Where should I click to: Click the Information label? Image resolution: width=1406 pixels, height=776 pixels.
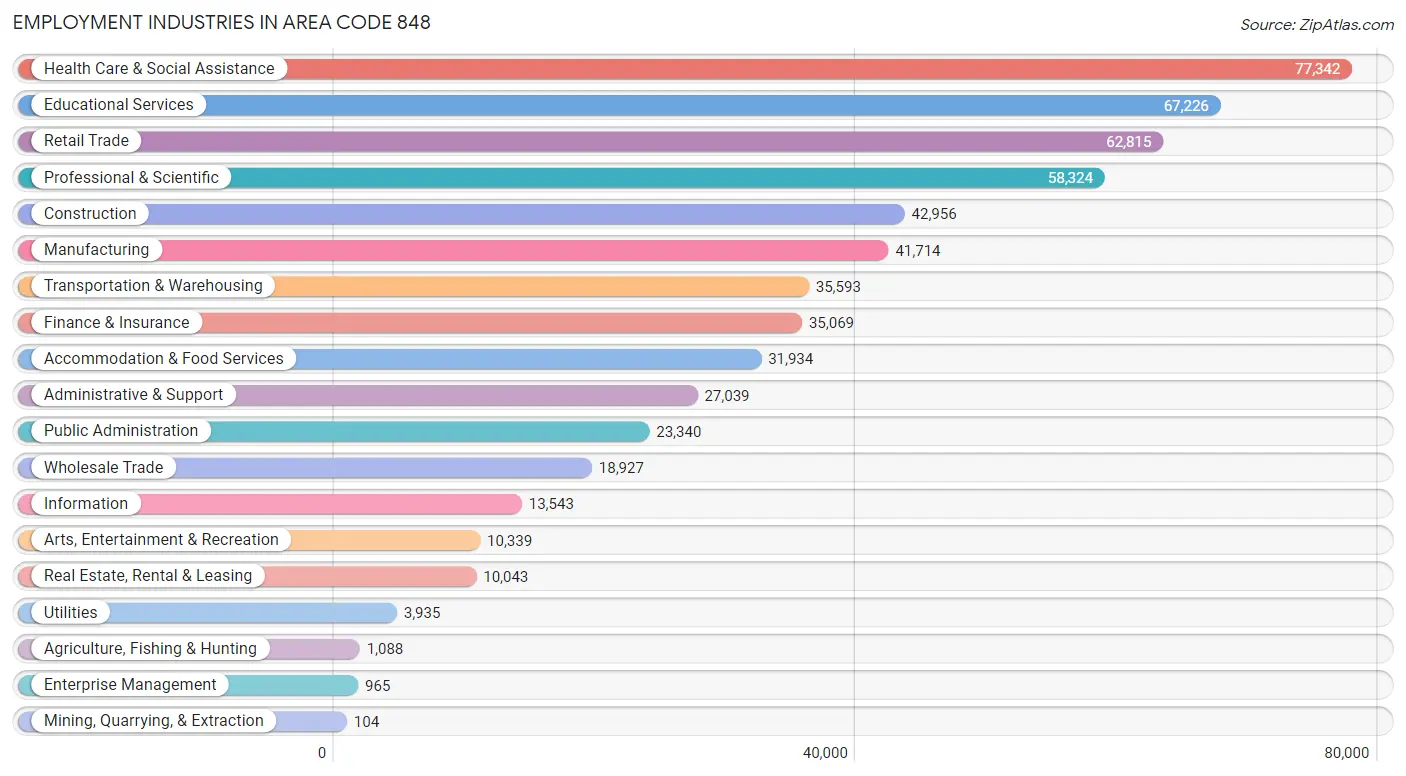coord(86,503)
